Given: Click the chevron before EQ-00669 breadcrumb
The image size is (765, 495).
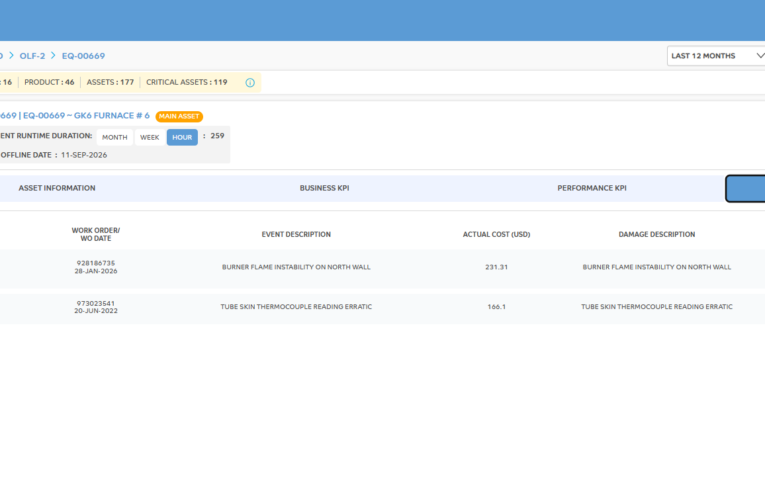Looking at the screenshot, I should pyautogui.click(x=53, y=56).
